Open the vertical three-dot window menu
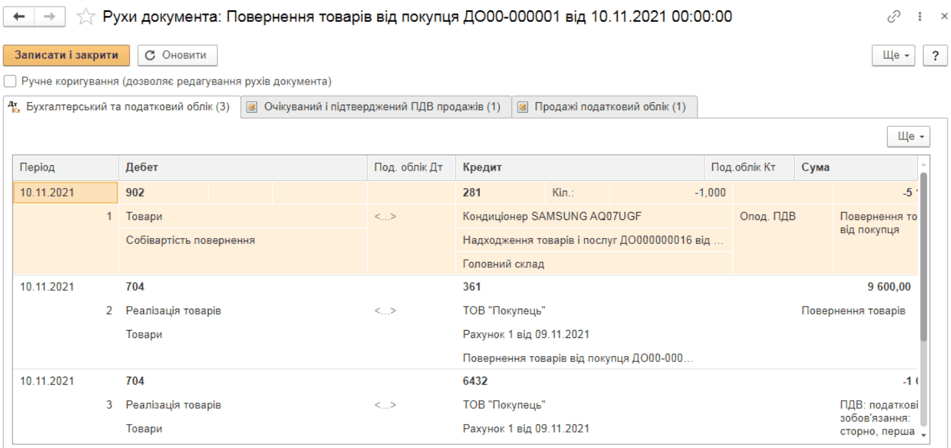Image resolution: width=951 pixels, height=448 pixels. [917, 17]
